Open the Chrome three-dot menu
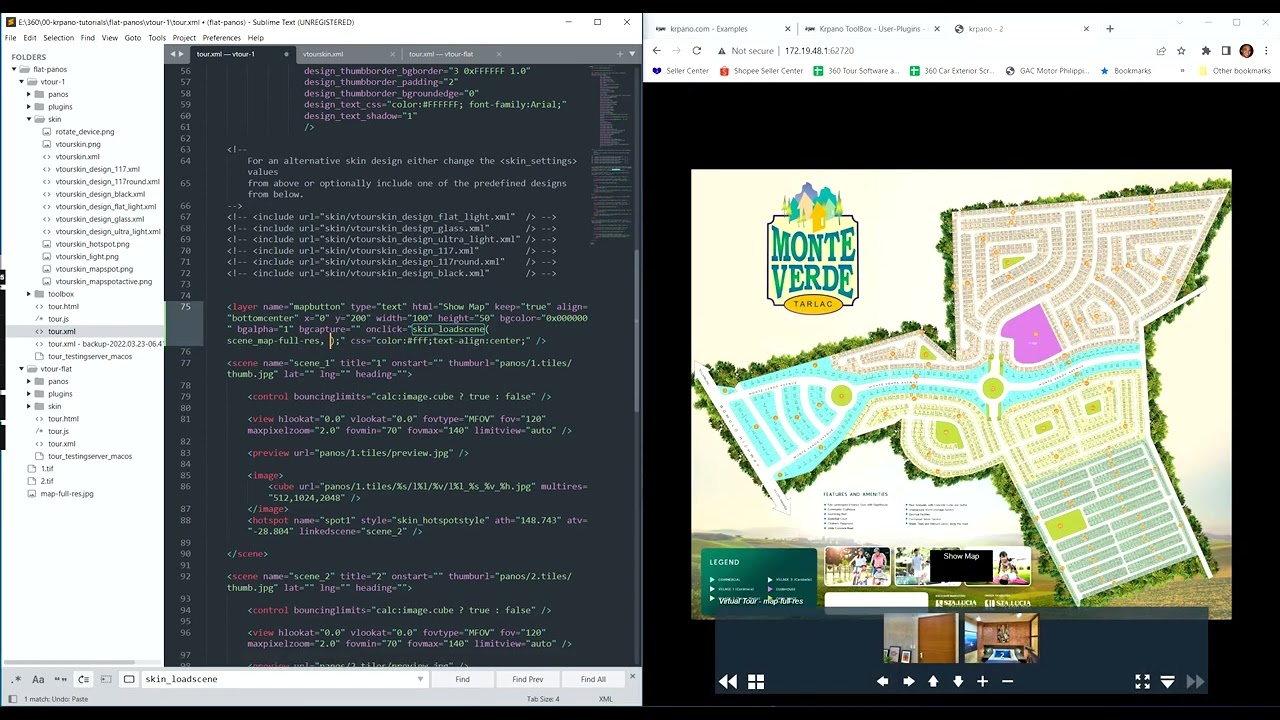This screenshot has height=720, width=1280. (1266, 51)
